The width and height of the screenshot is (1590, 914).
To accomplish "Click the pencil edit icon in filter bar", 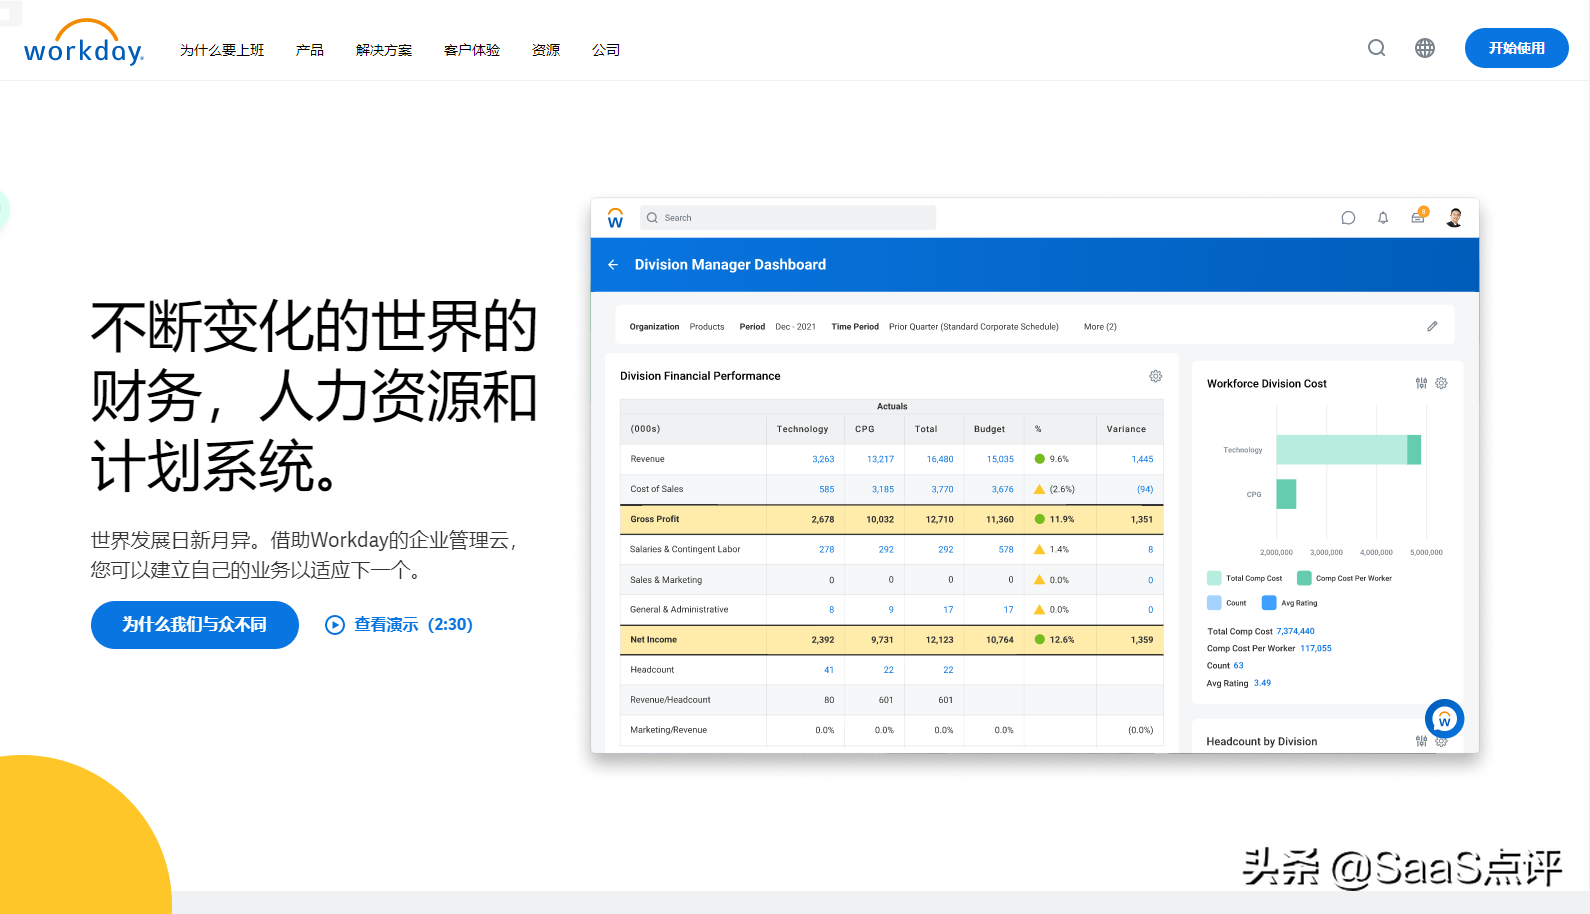I will click(x=1432, y=326).
